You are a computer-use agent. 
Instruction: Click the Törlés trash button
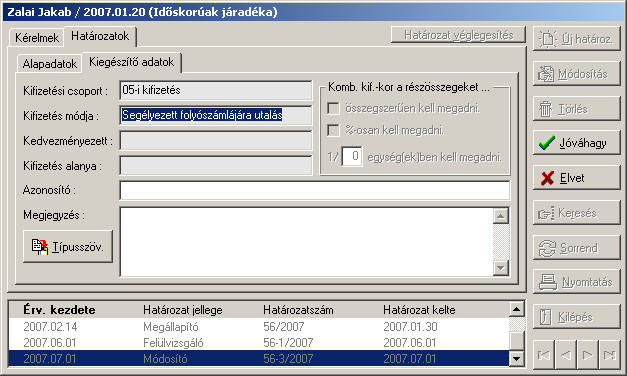coord(577,108)
